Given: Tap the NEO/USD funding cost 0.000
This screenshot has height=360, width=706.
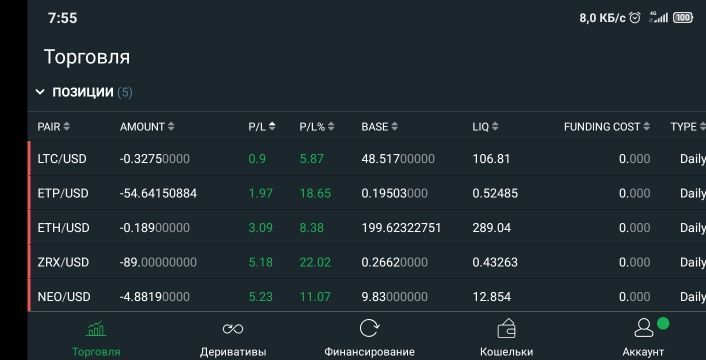Looking at the screenshot, I should pyautogui.click(x=634, y=297).
